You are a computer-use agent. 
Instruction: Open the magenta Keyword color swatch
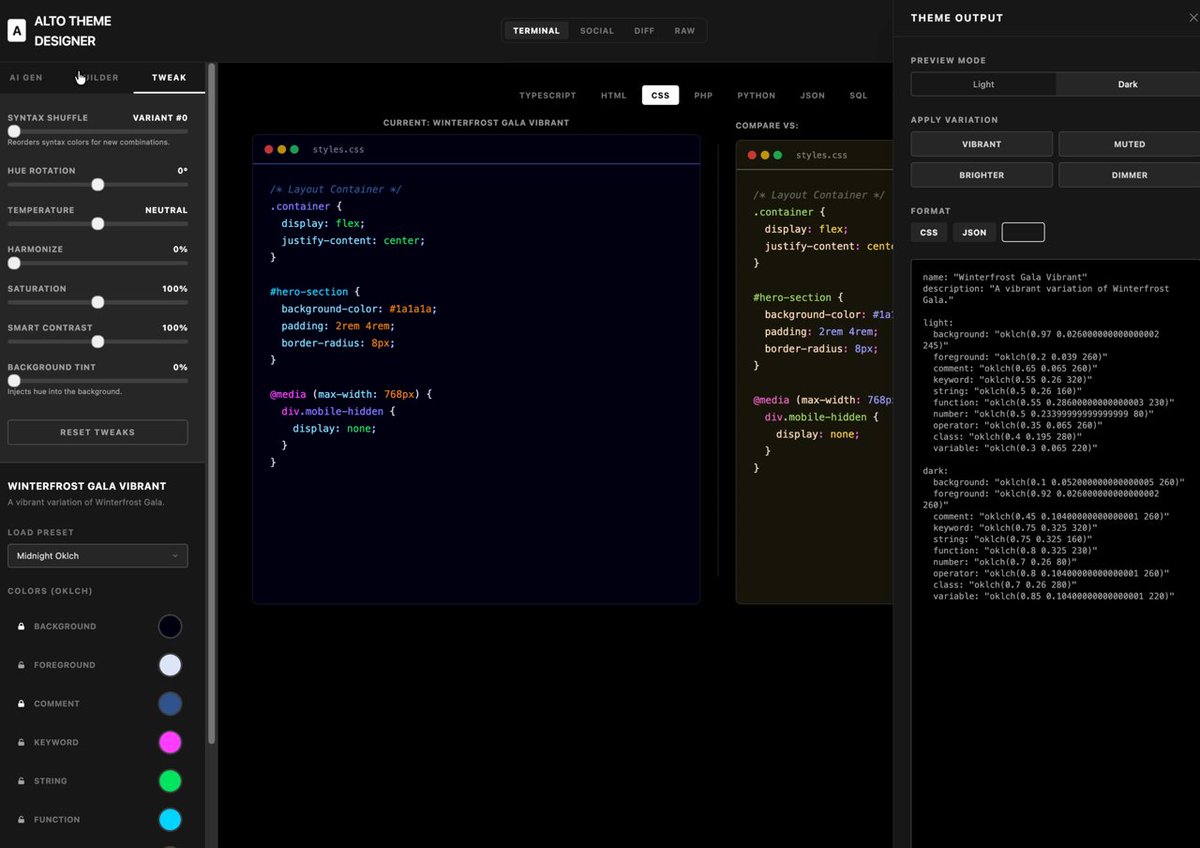click(x=170, y=742)
